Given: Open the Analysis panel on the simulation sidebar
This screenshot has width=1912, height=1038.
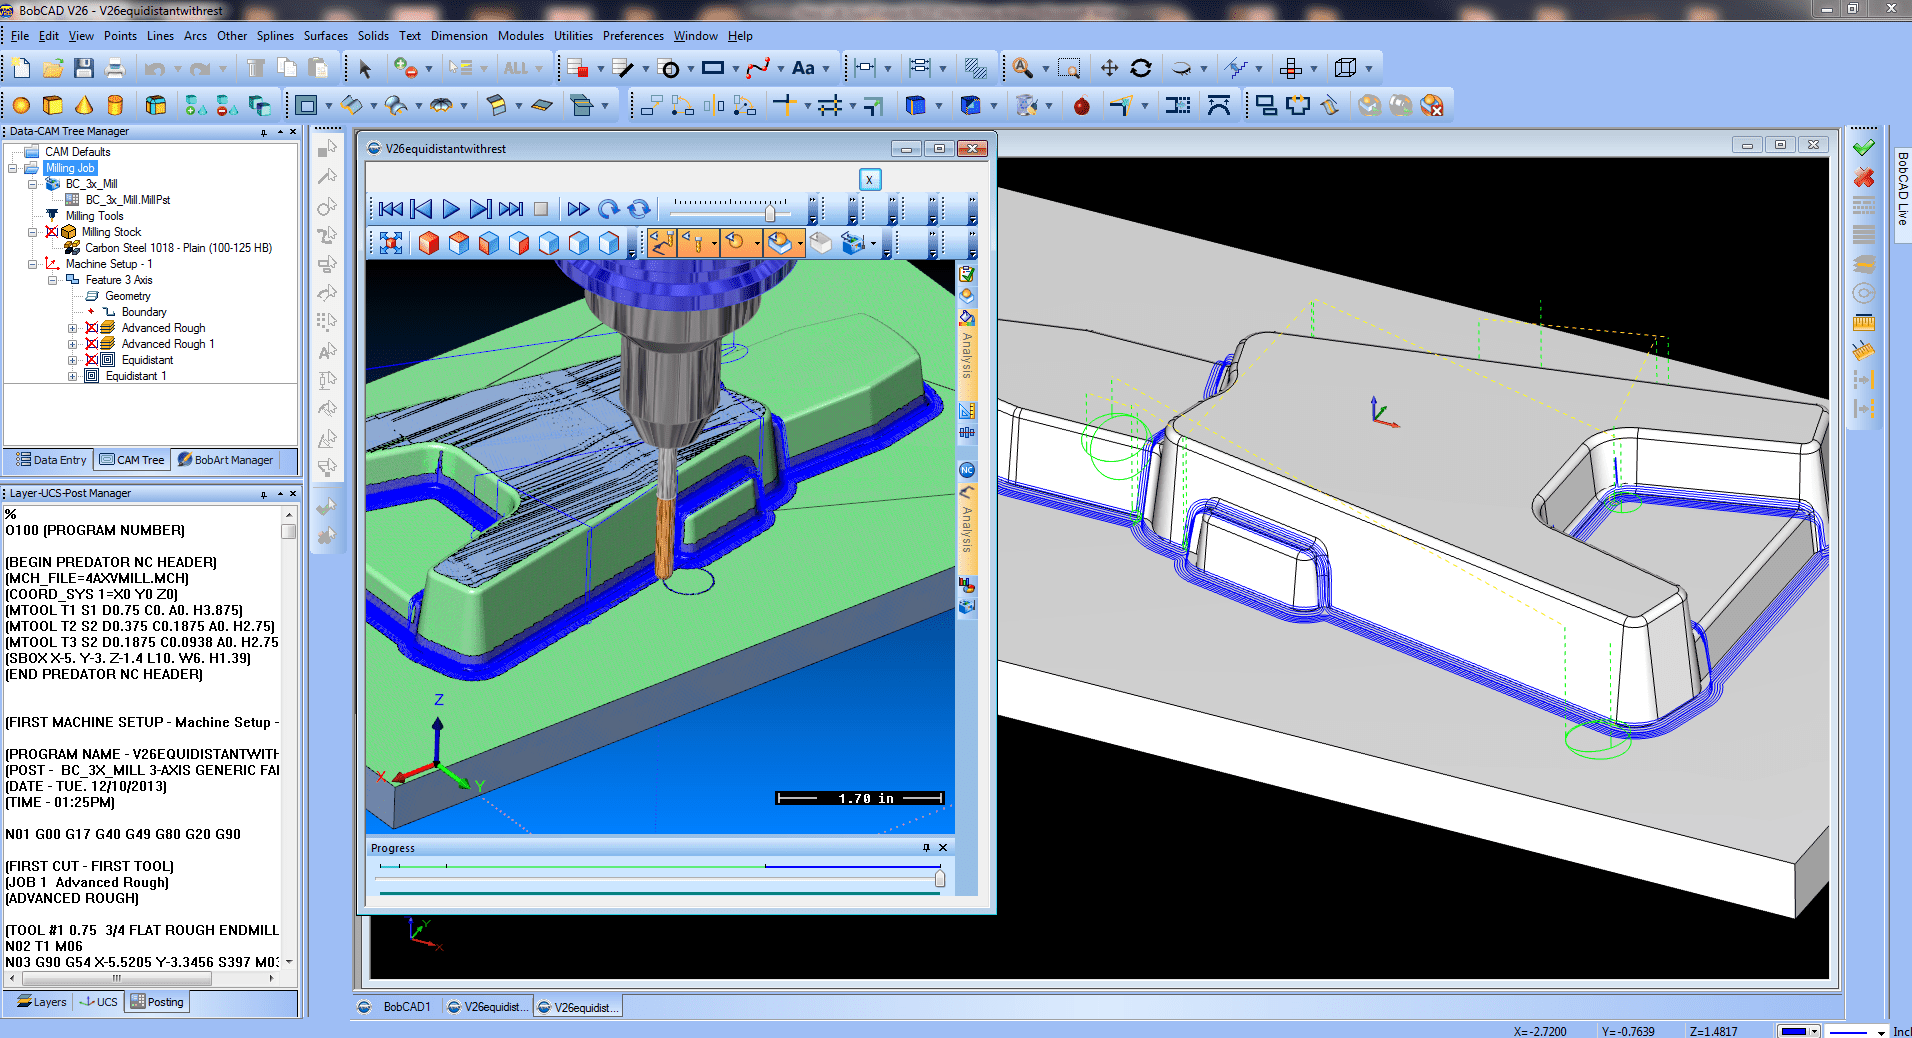Looking at the screenshot, I should (x=966, y=360).
